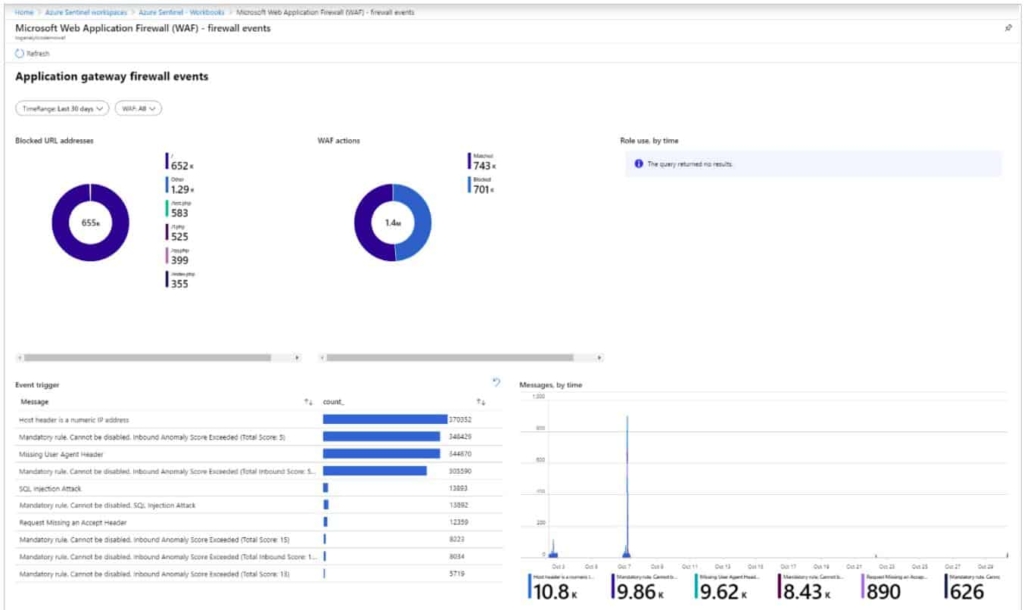The image size is (1024, 610).
Task: Click the count_ column header
Action: pyautogui.click(x=333, y=402)
